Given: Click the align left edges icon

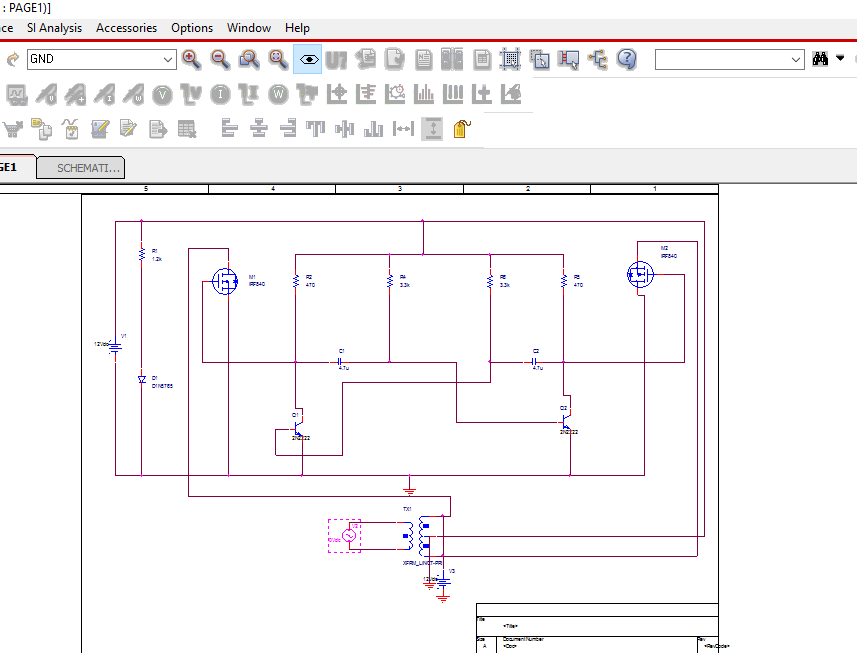Looking at the screenshot, I should pyautogui.click(x=230, y=129).
